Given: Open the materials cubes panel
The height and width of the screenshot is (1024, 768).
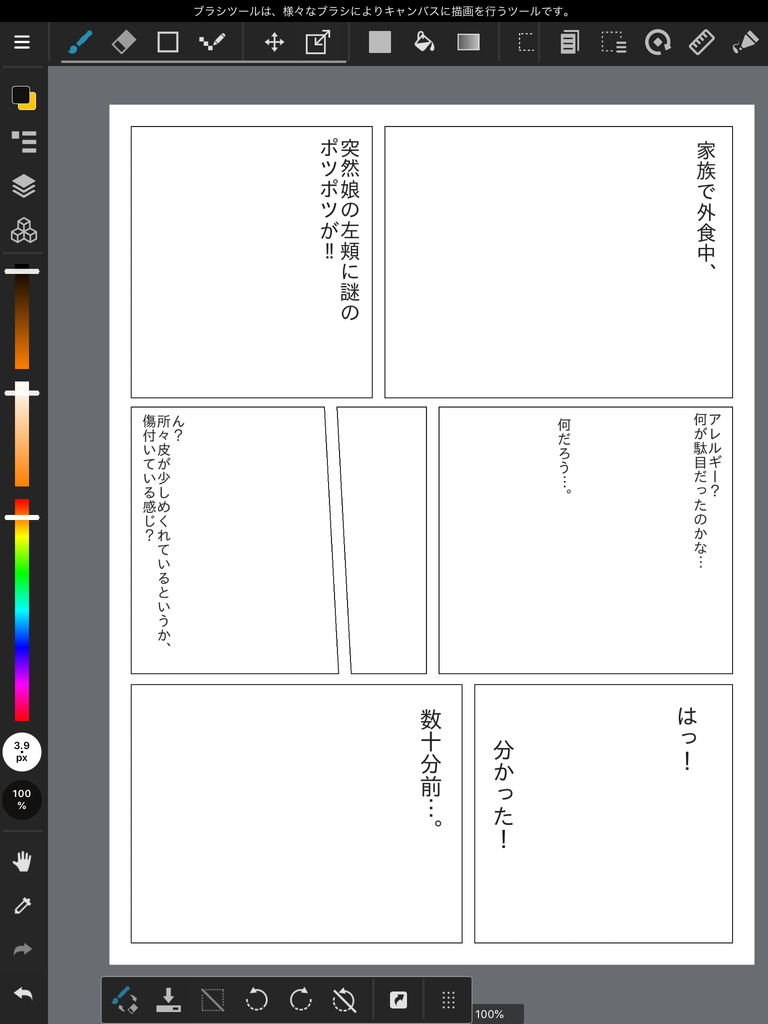Looking at the screenshot, I should click(x=24, y=231).
